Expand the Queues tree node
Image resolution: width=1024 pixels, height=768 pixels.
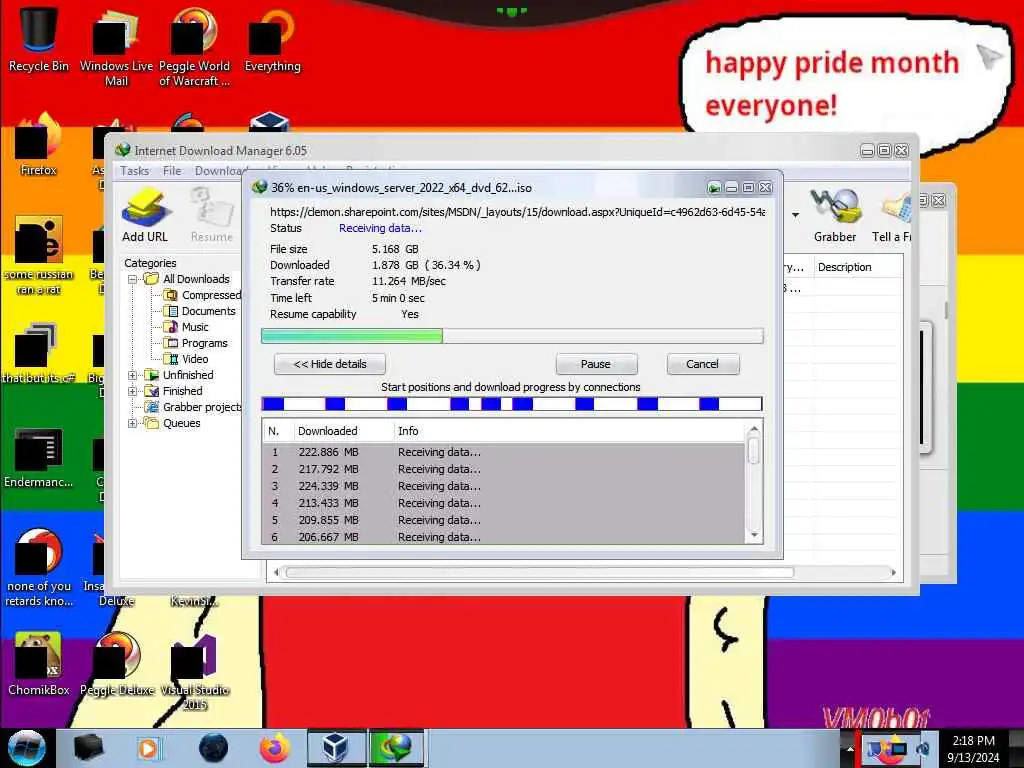[x=133, y=423]
